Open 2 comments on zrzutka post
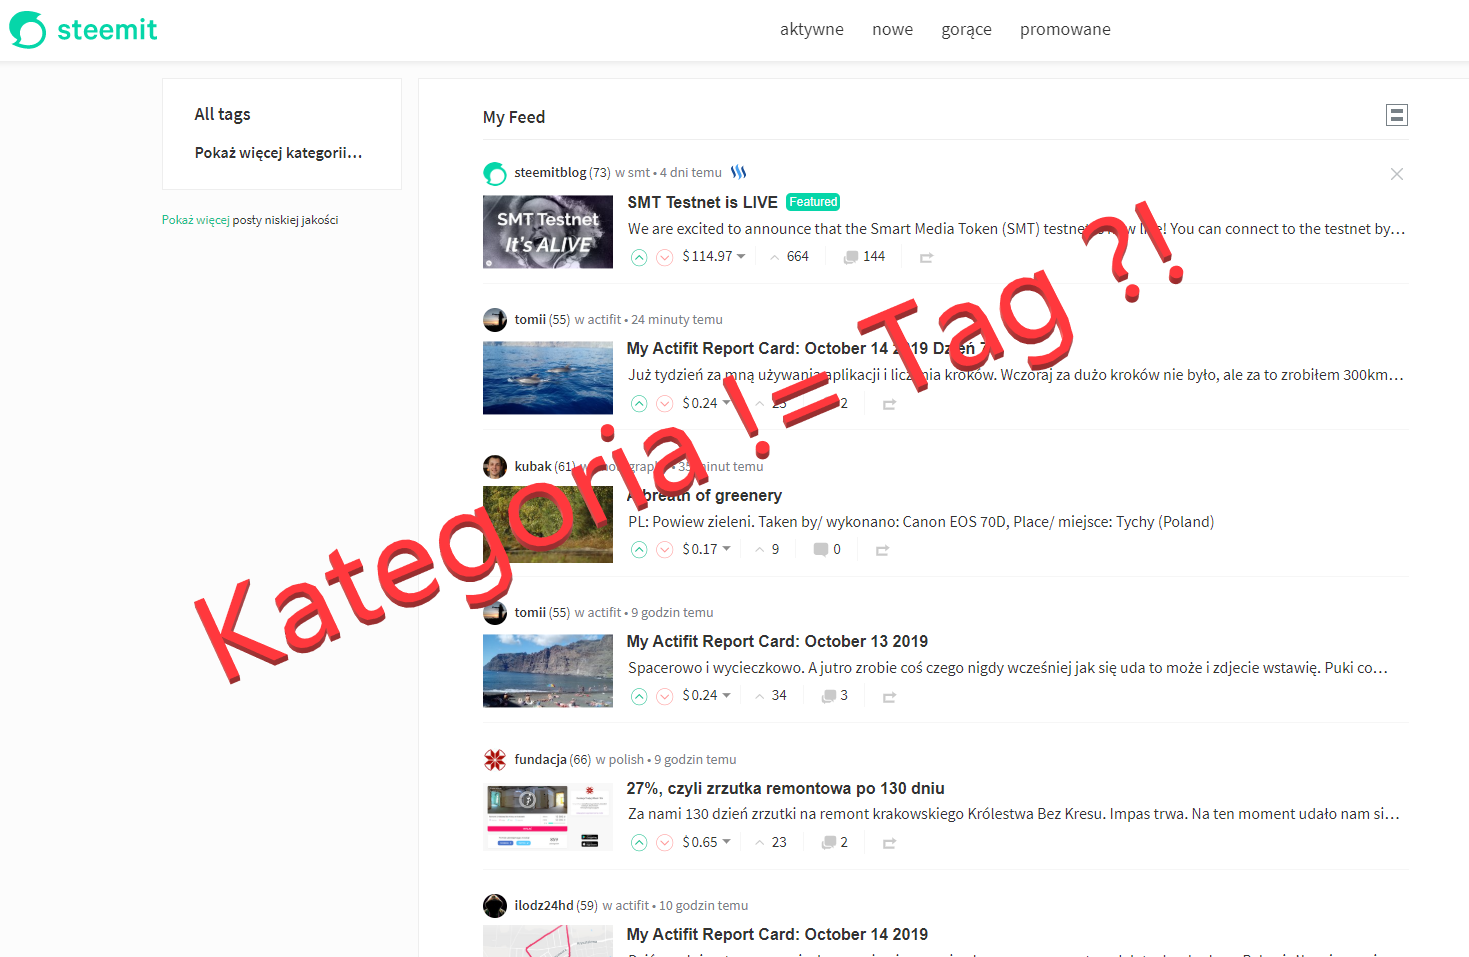Viewport: 1469px width, 957px height. 835,843
